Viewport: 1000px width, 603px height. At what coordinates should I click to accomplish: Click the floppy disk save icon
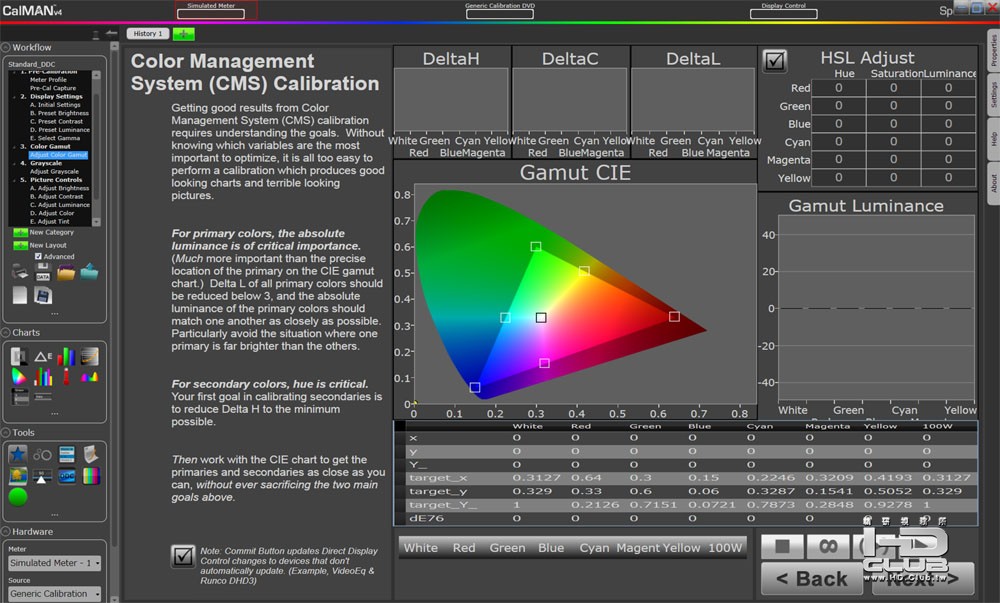43,295
